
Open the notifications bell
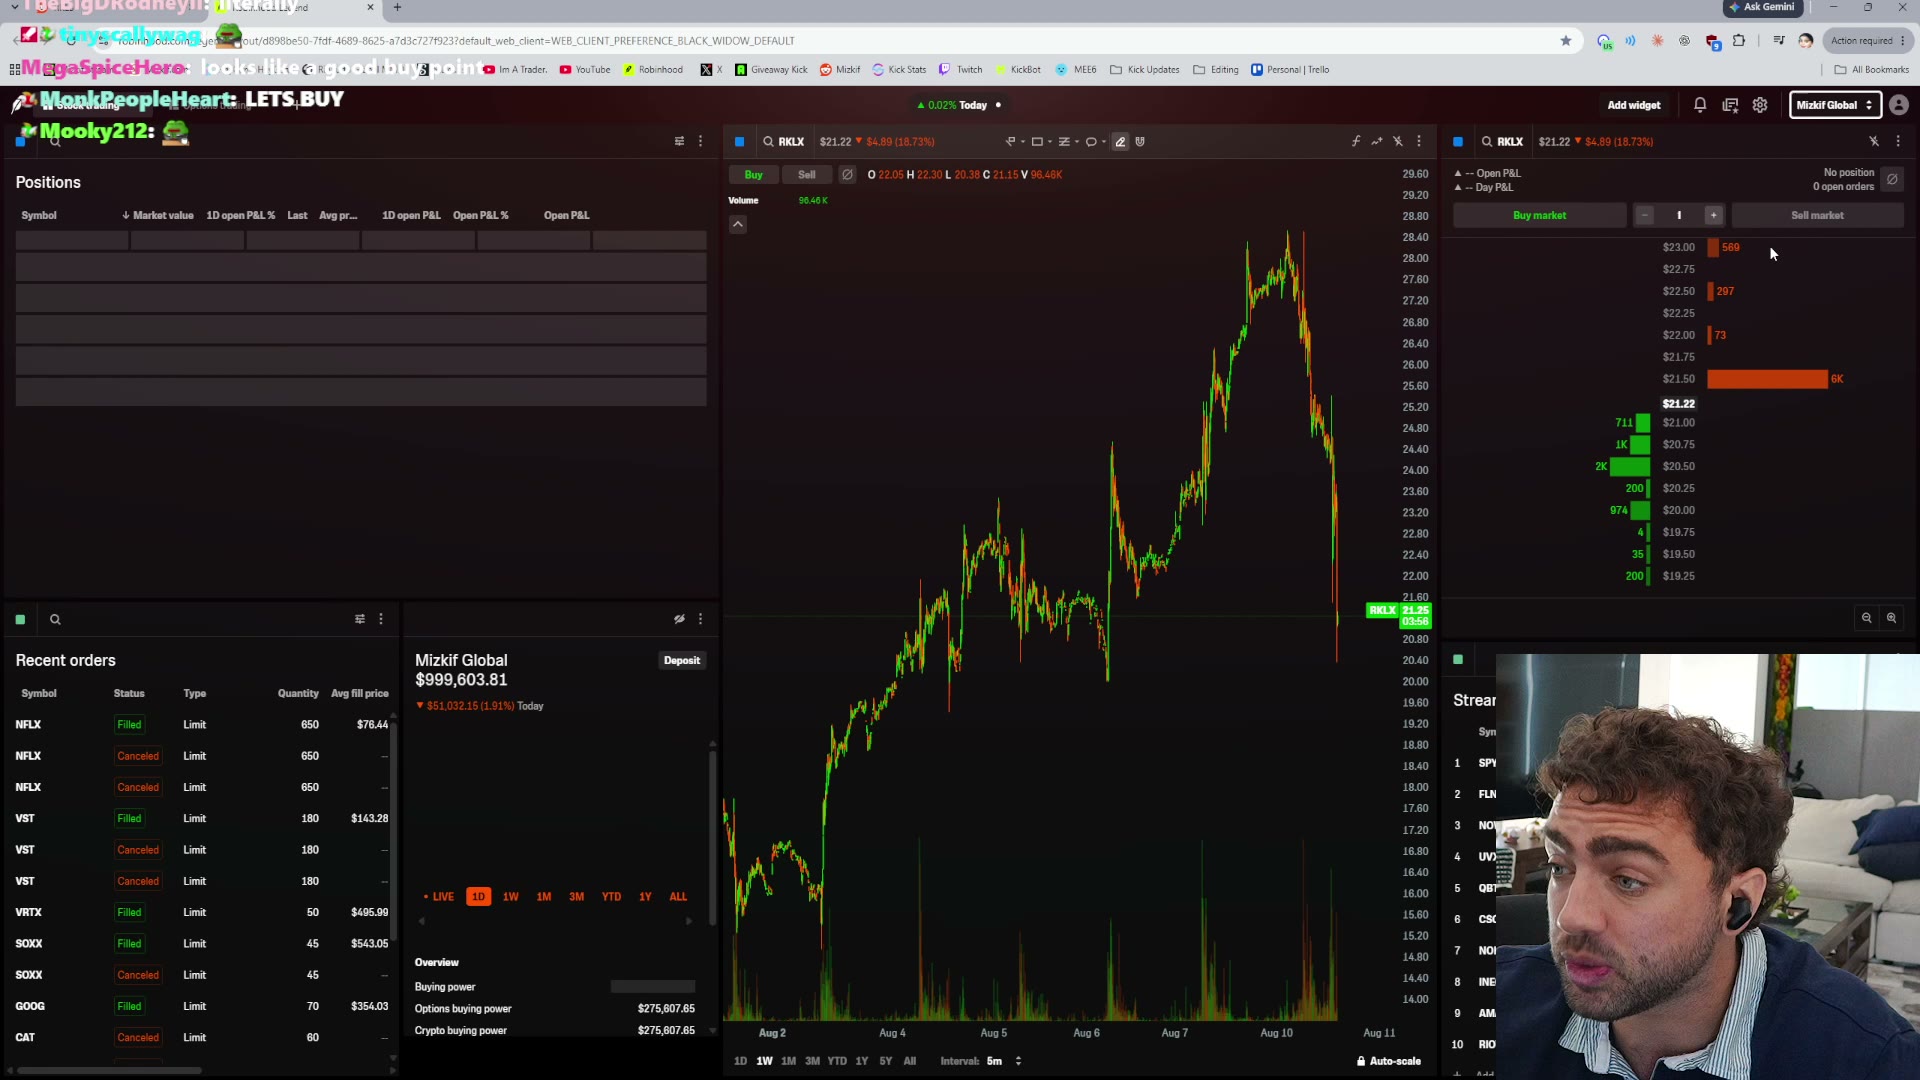[x=1700, y=105]
